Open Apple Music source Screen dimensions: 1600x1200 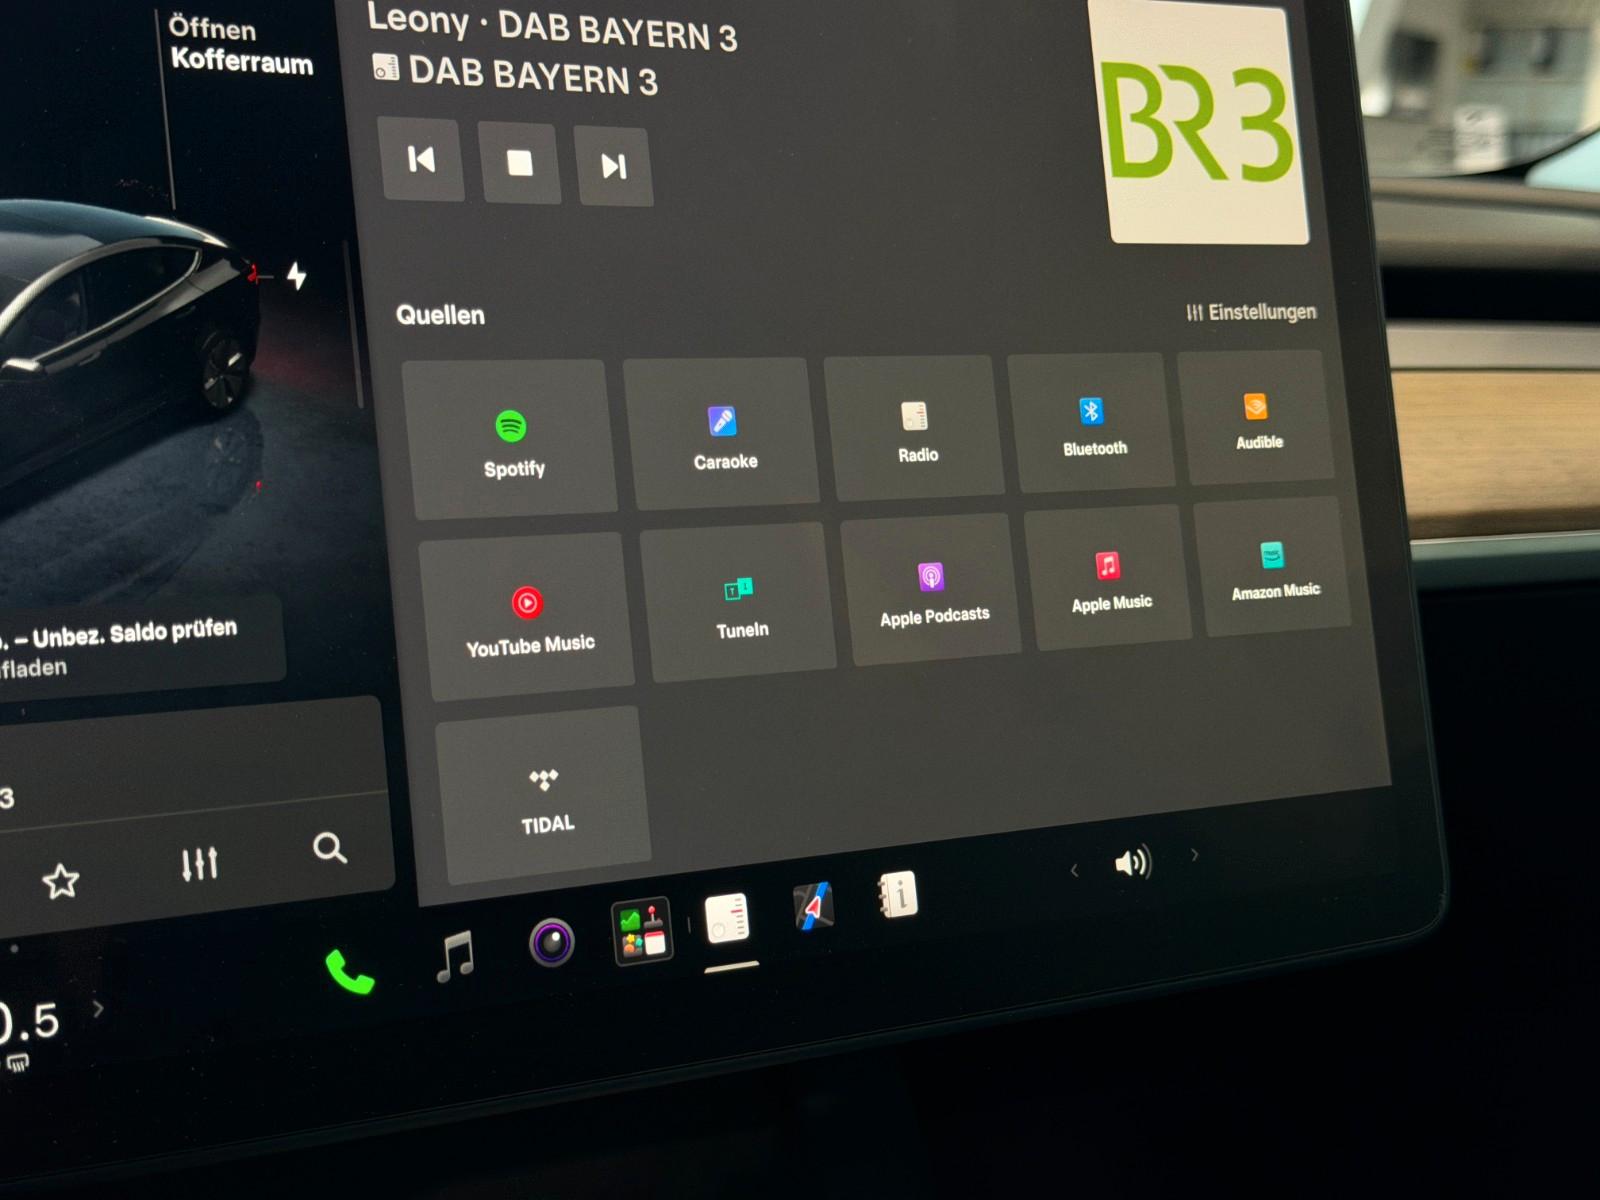[1109, 579]
